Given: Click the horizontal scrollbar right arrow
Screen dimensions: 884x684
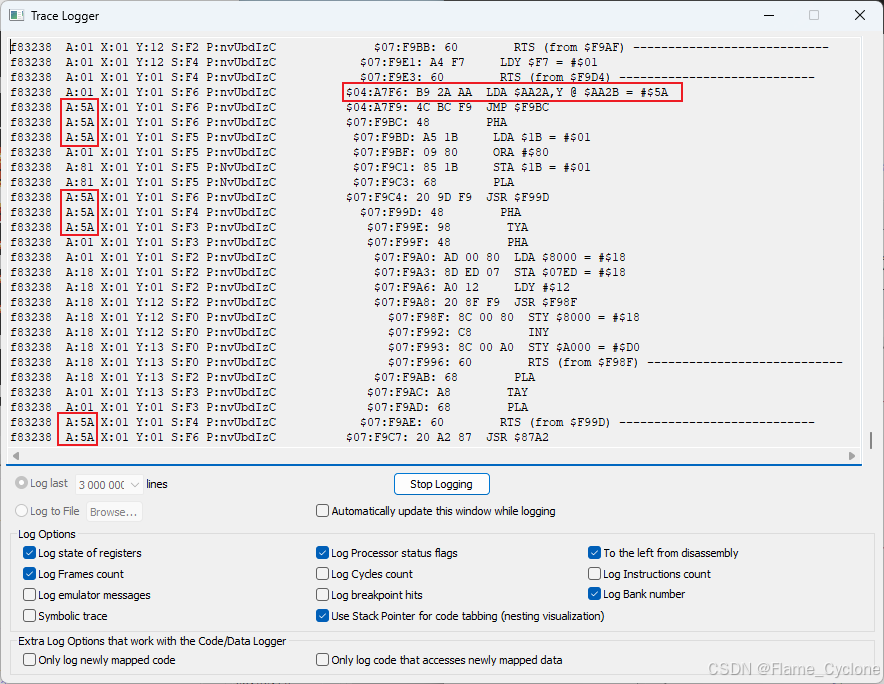Looking at the screenshot, I should [852, 456].
